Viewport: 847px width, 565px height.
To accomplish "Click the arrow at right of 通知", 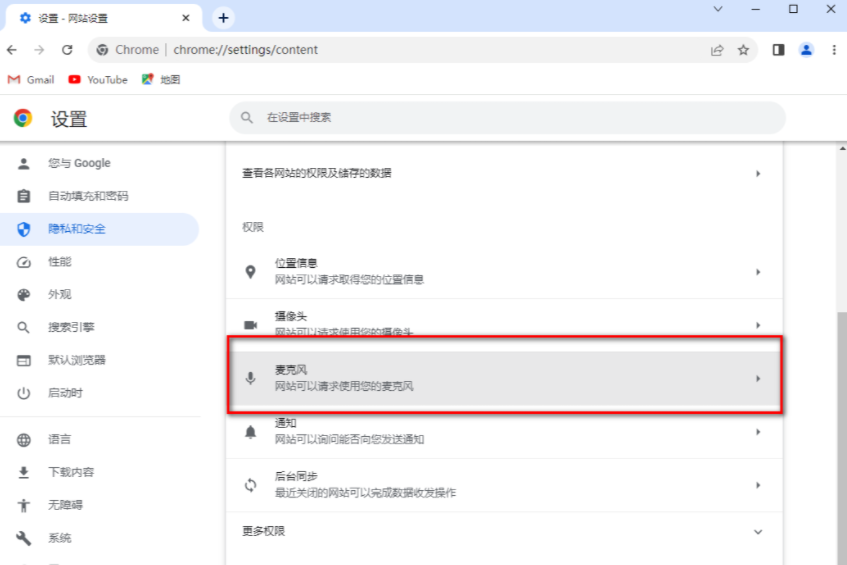I will [x=758, y=432].
